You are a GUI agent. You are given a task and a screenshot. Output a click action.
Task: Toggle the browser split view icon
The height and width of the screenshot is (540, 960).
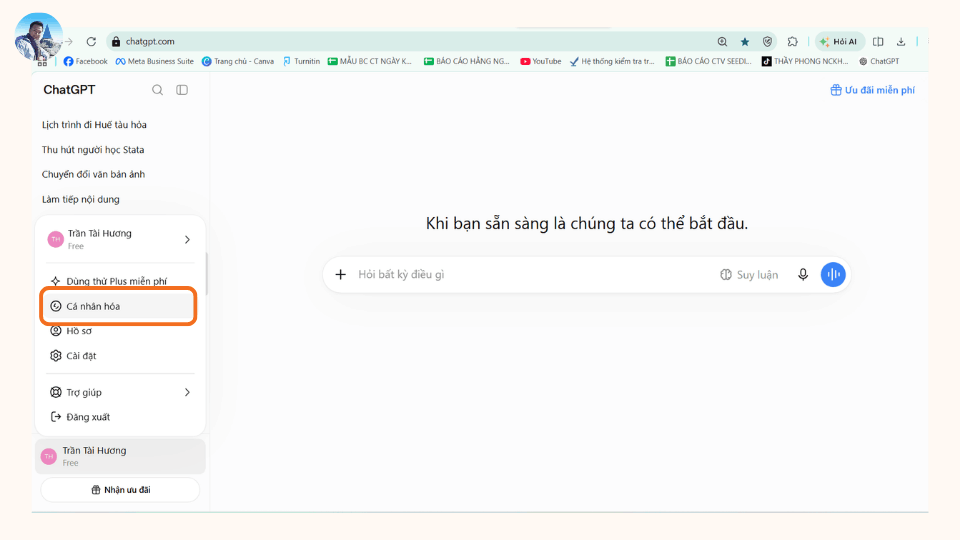click(878, 42)
